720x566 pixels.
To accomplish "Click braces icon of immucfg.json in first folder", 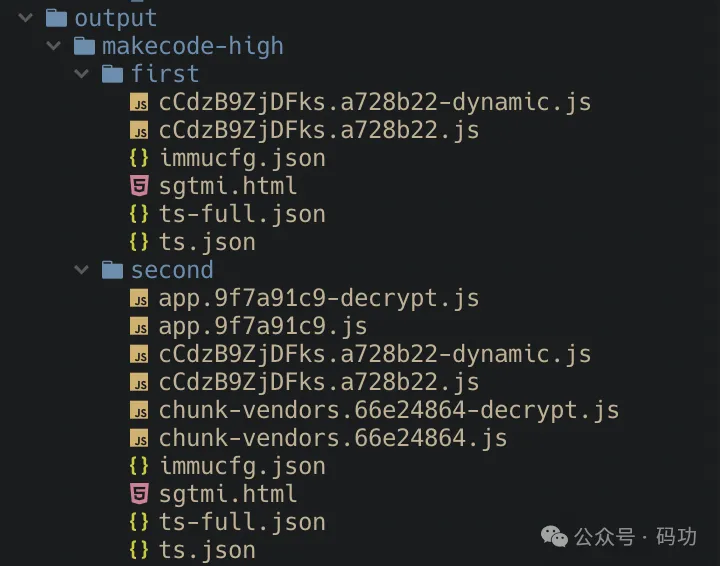I will pyautogui.click(x=139, y=158).
